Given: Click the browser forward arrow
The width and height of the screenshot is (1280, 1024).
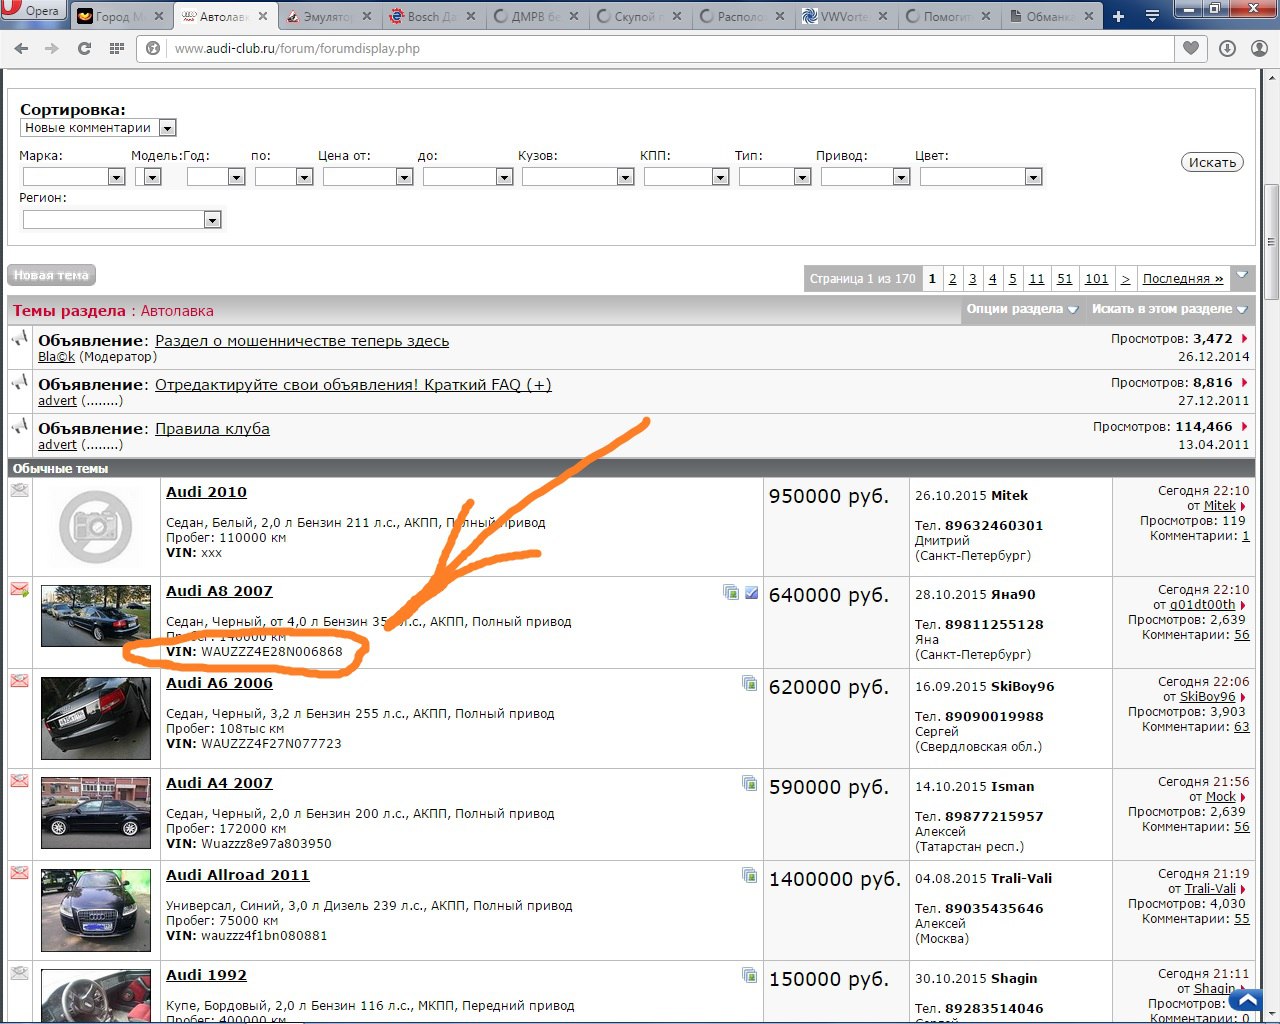Looking at the screenshot, I should click(51, 48).
